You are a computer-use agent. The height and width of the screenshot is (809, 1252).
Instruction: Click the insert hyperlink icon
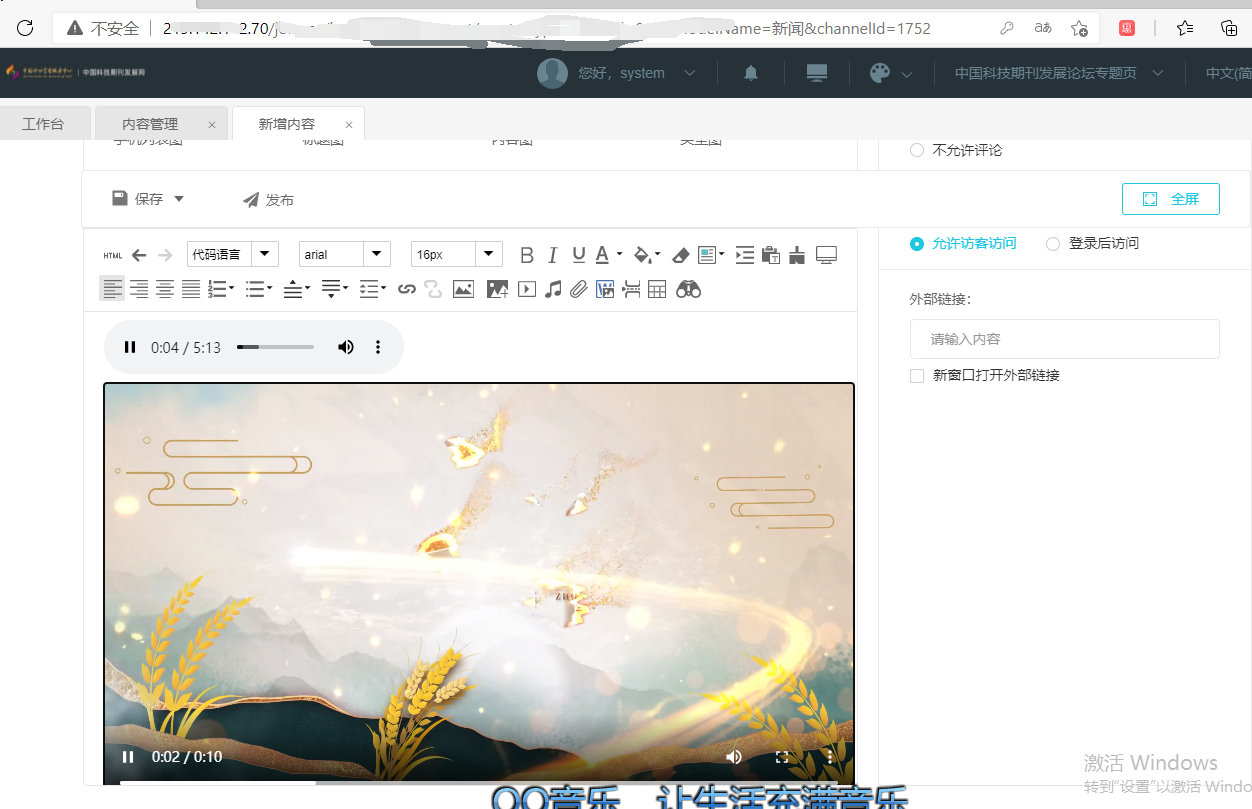click(406, 289)
